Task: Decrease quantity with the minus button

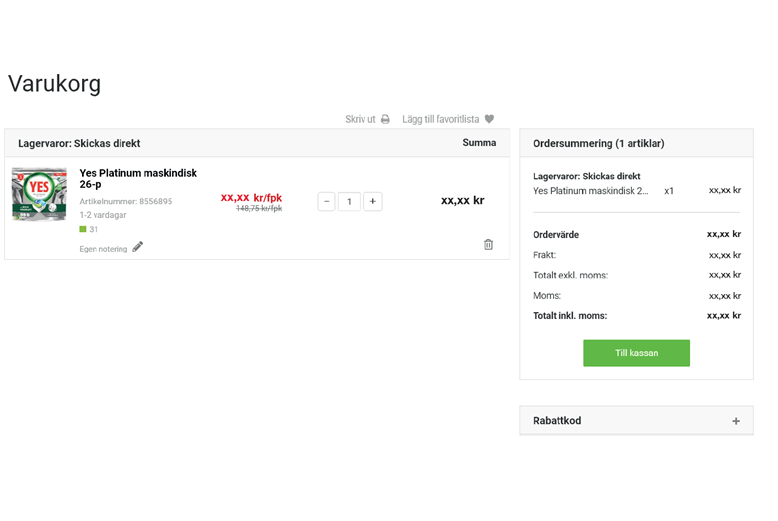Action: (326, 201)
